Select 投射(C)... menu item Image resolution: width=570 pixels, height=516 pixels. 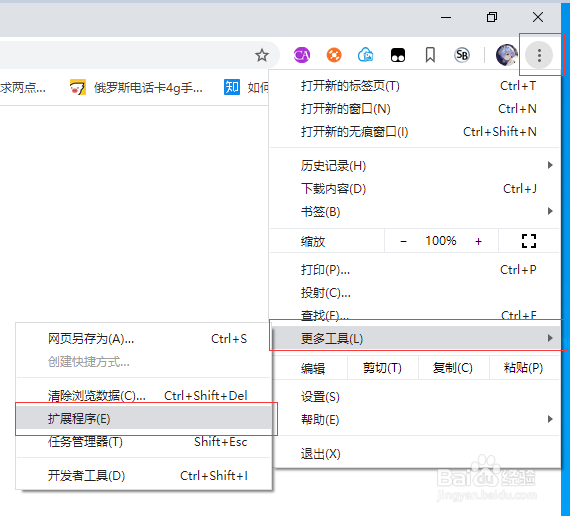(x=414, y=293)
